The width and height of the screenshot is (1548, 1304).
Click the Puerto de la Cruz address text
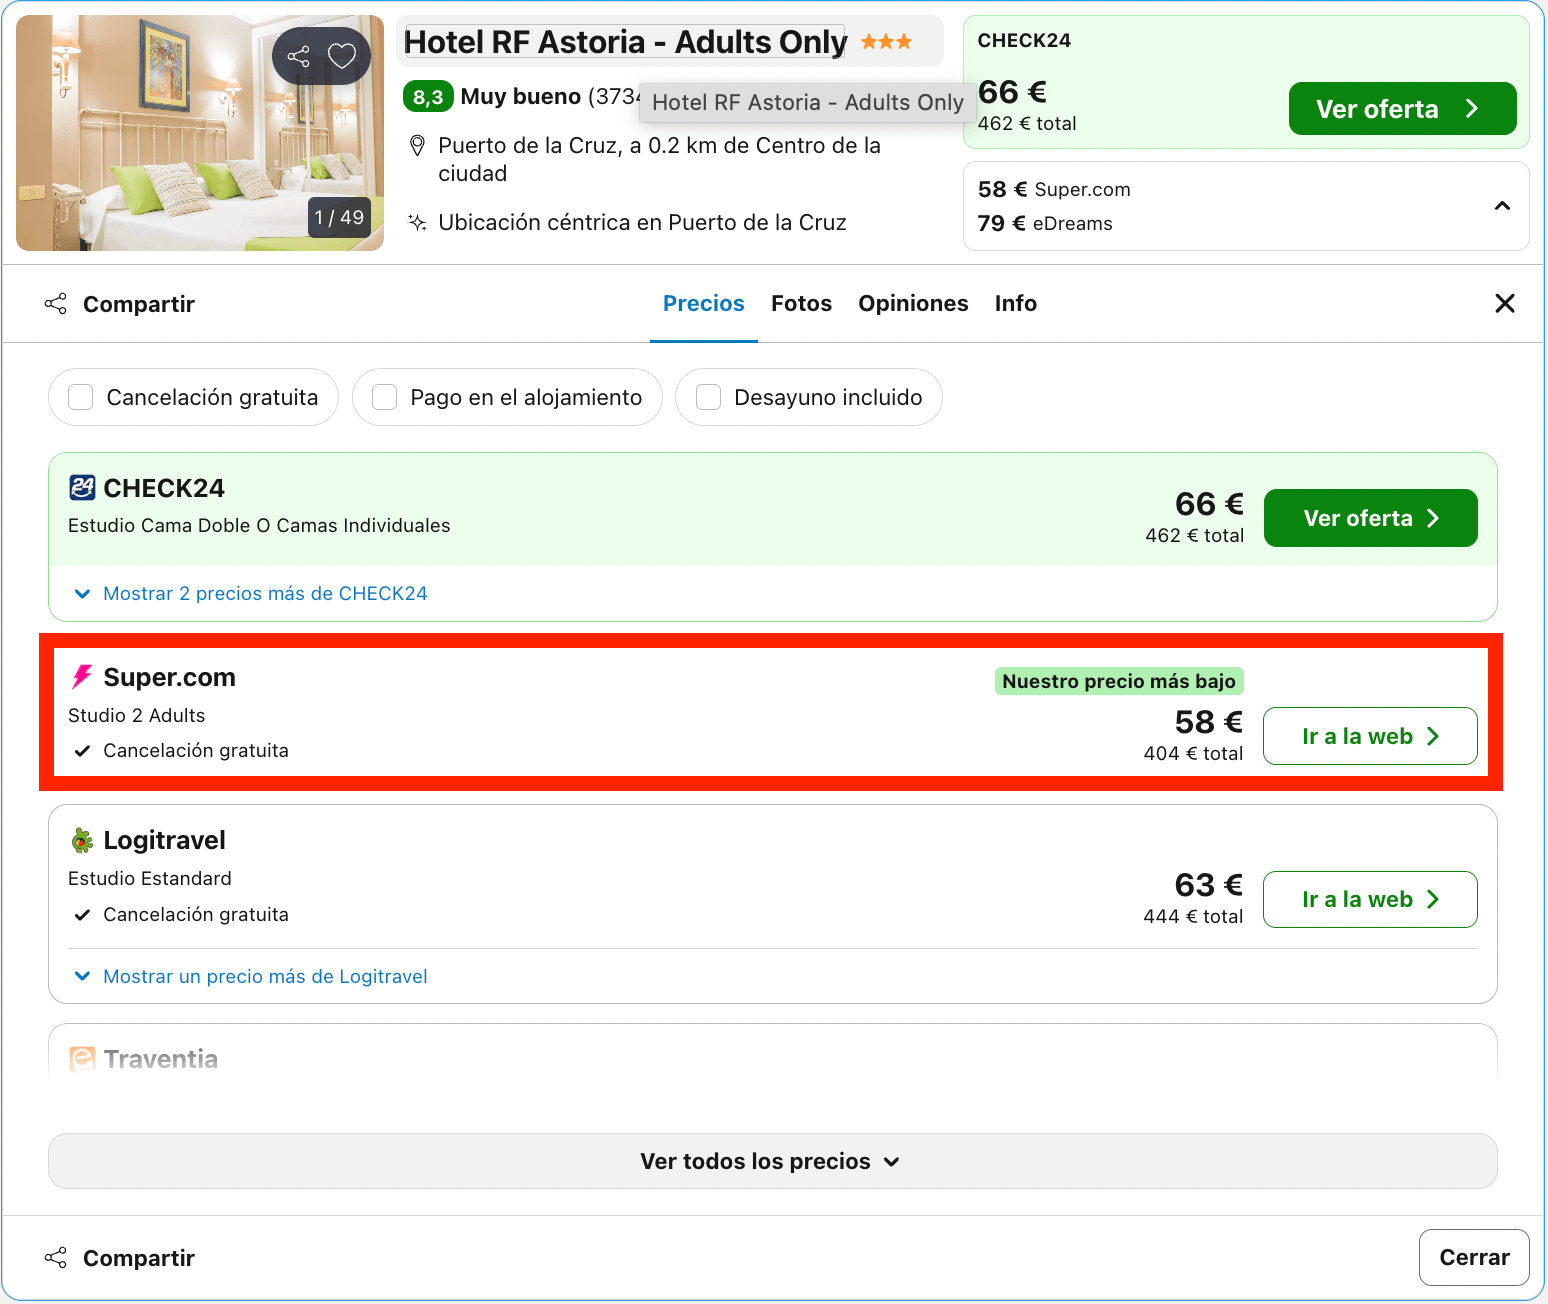660,160
